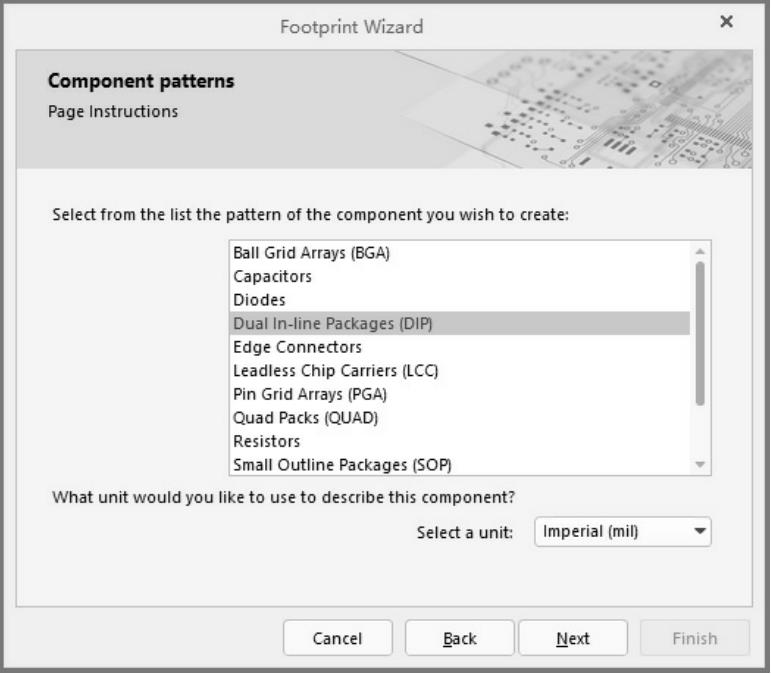The image size is (771, 674).
Task: Select Leadless Chip Carriers (LCC)
Action: pos(336,370)
